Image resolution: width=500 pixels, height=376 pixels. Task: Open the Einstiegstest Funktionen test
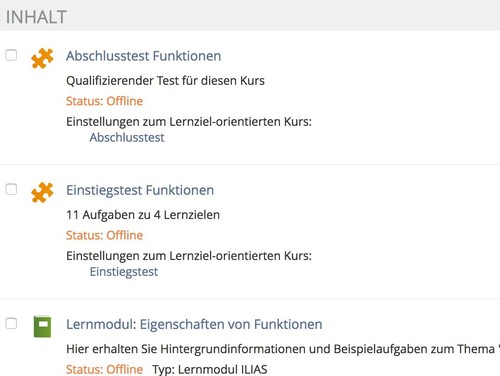[x=140, y=190]
